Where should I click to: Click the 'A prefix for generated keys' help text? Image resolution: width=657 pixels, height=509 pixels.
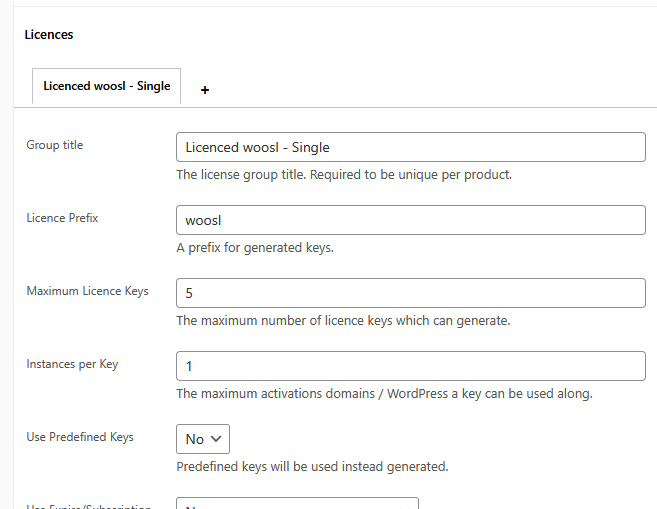(x=255, y=248)
